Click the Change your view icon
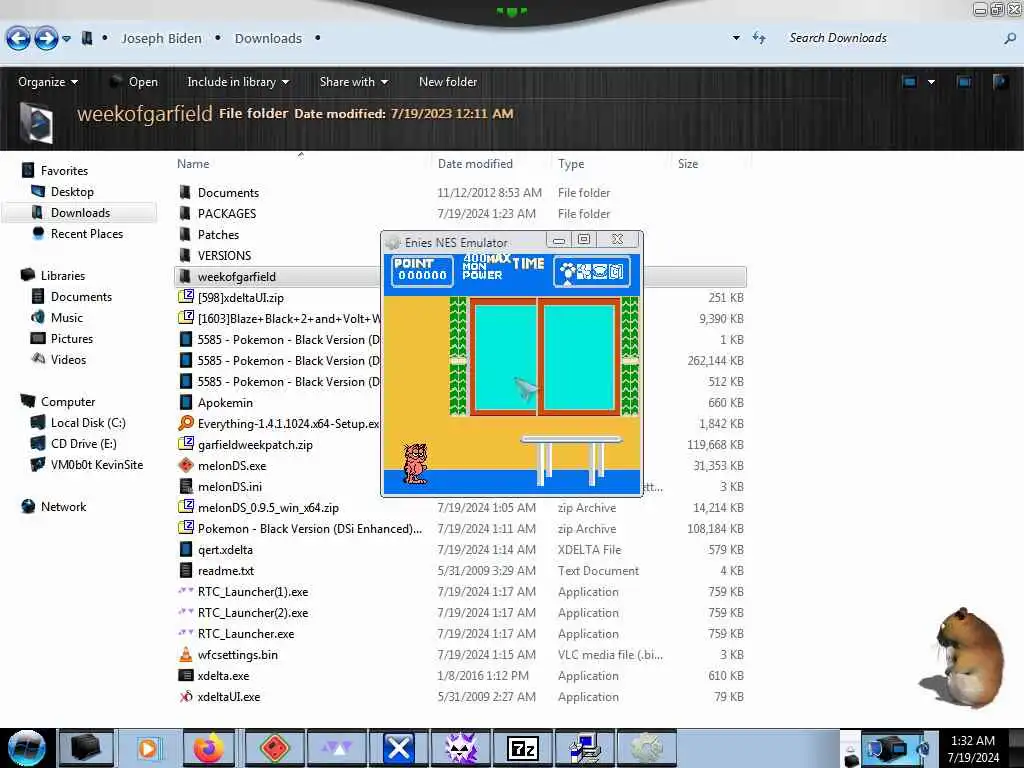1024x768 pixels. click(x=909, y=82)
